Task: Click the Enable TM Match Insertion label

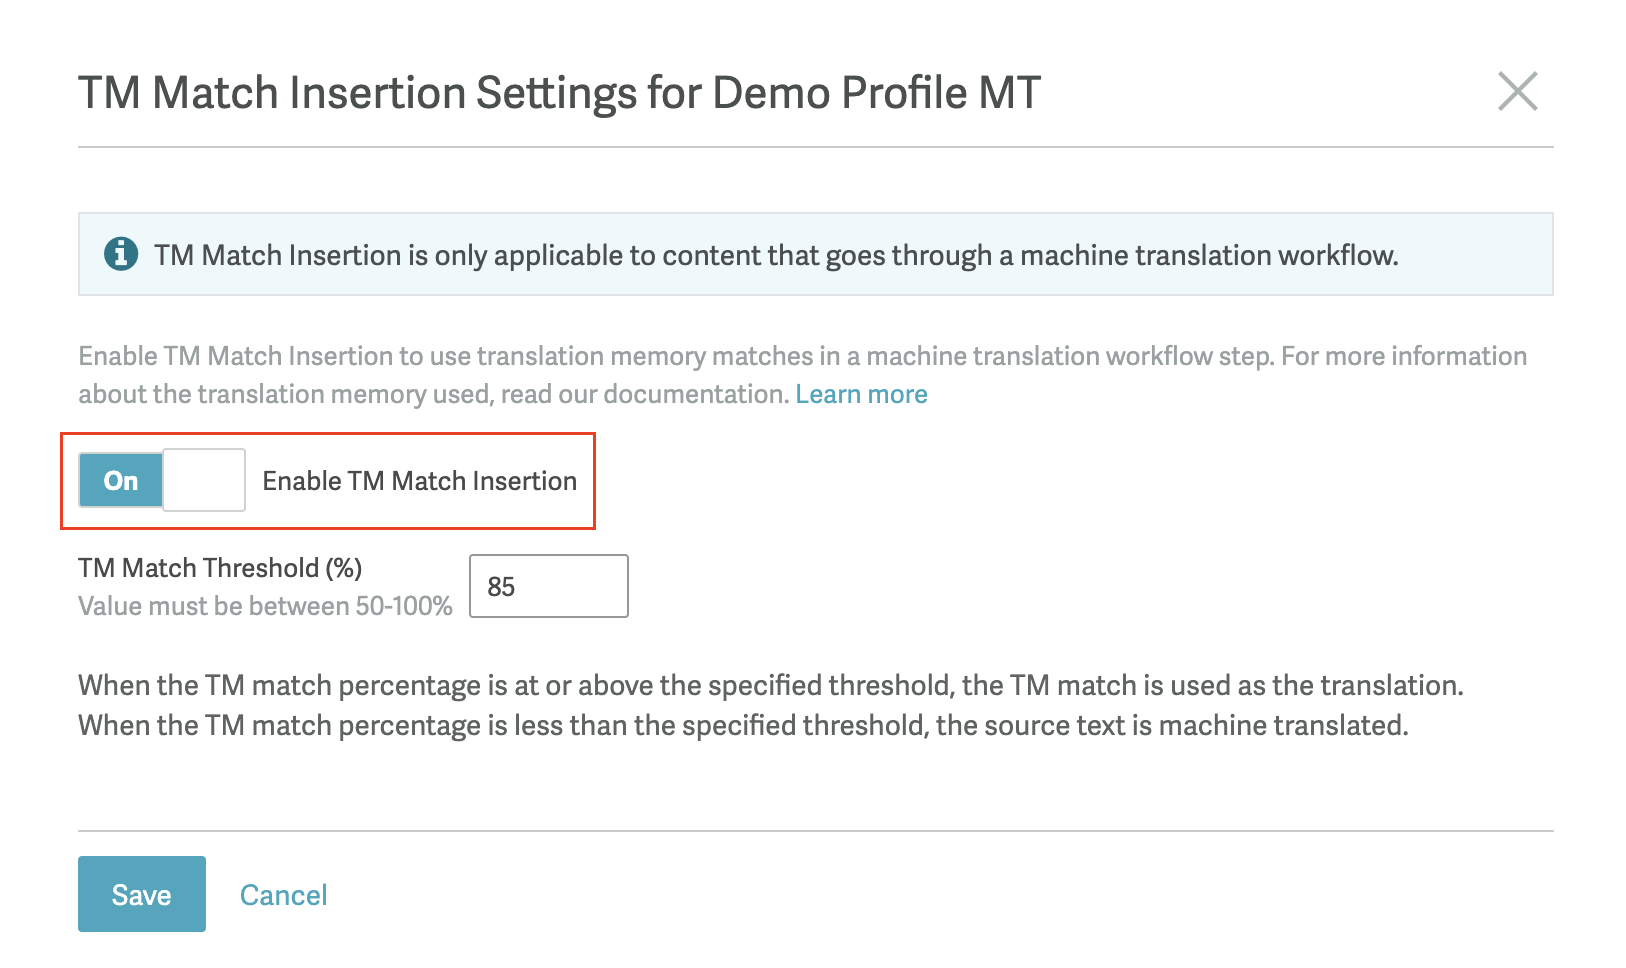Action: click(x=419, y=481)
